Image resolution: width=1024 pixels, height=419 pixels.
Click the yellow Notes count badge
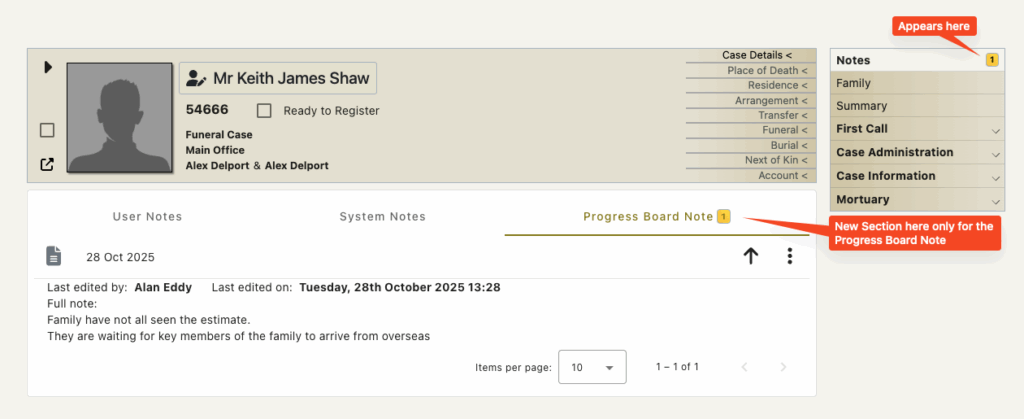(991, 60)
